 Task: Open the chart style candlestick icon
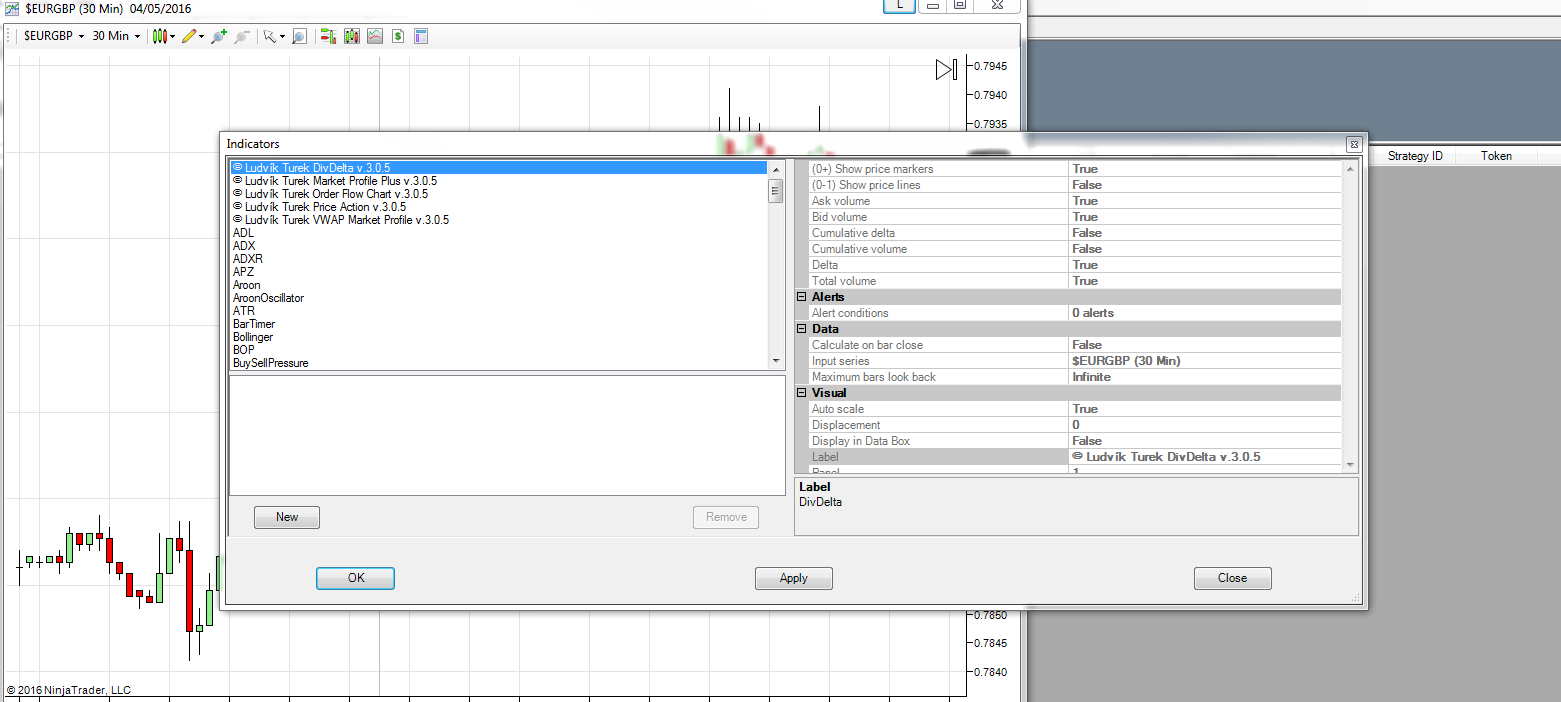[158, 36]
